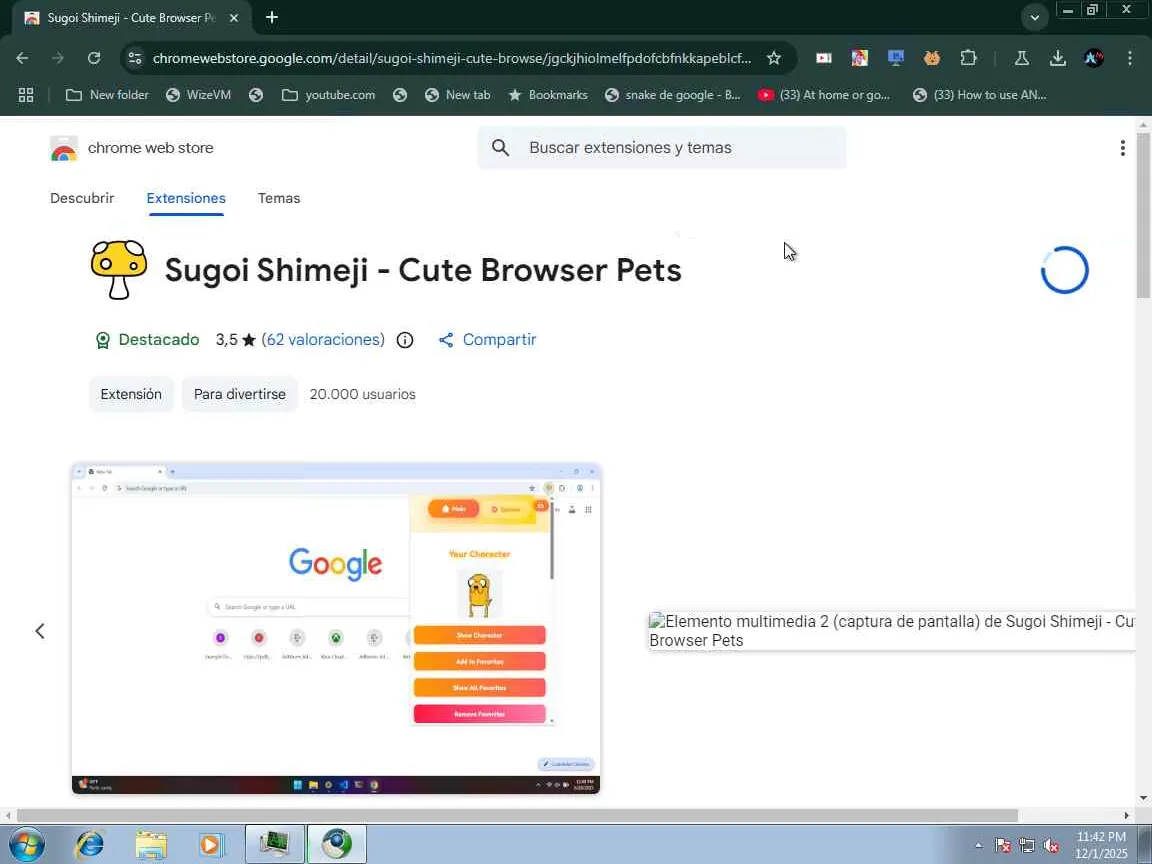Open the Elemento multimedia 2 image placeholder
The height and width of the screenshot is (864, 1152).
pos(891,631)
